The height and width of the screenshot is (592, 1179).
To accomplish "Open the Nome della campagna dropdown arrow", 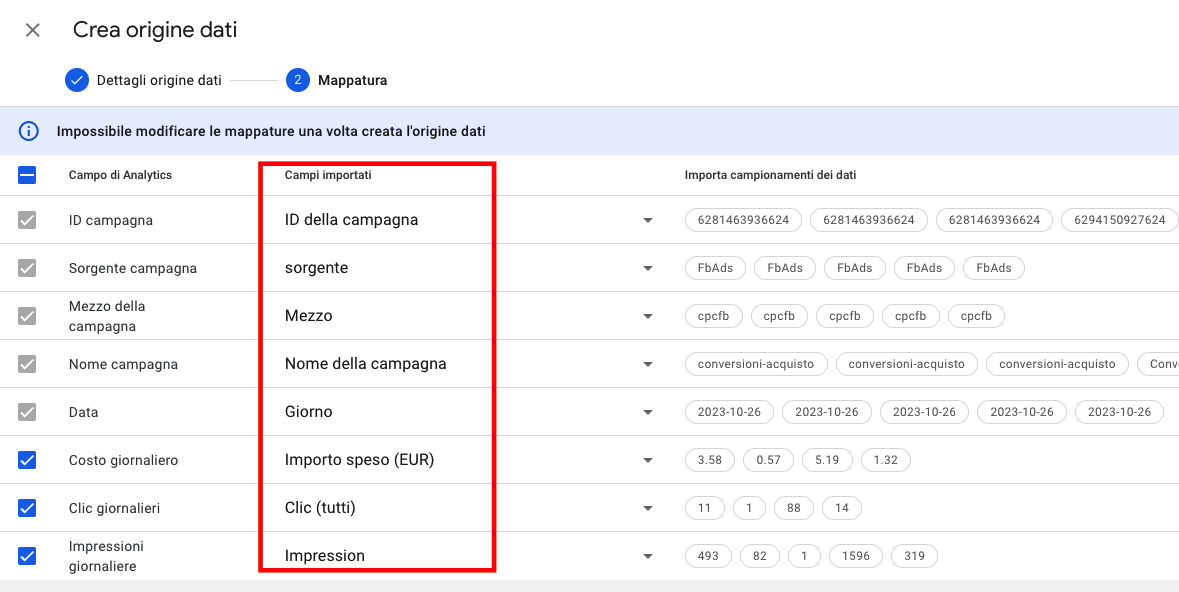I will pyautogui.click(x=647, y=365).
